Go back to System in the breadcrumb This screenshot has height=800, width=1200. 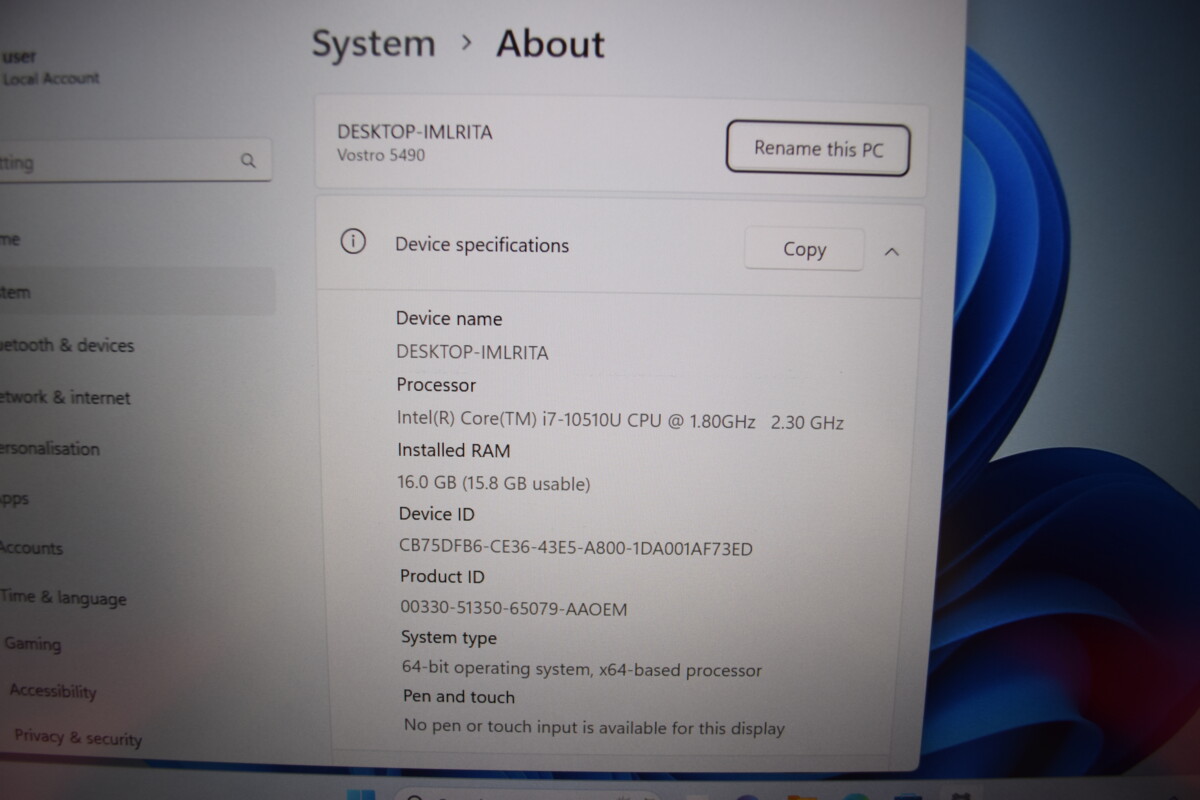pyautogui.click(x=373, y=44)
